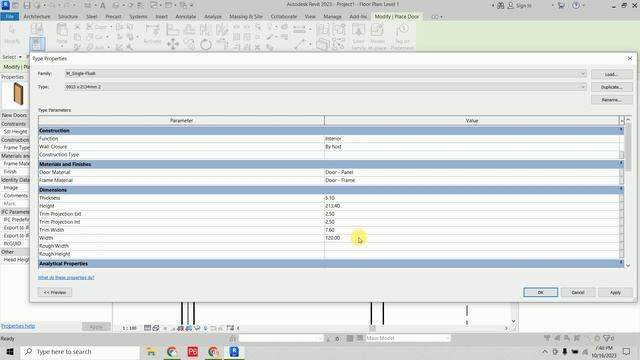Click the Text 'A' quick access icon
The height and width of the screenshot is (360, 640).
pyautogui.click(x=102, y=5)
